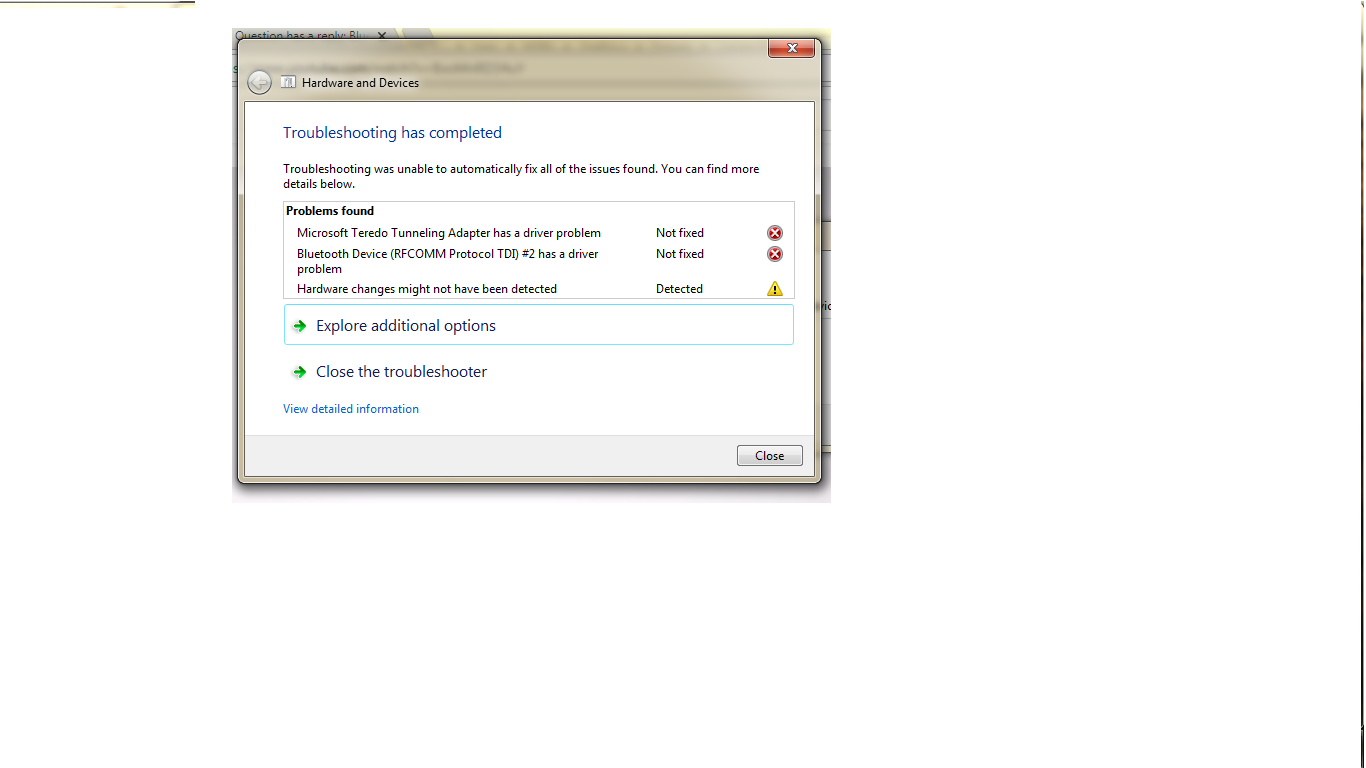Click the 'Hardware and Devices' title text
1366x768 pixels.
point(360,83)
